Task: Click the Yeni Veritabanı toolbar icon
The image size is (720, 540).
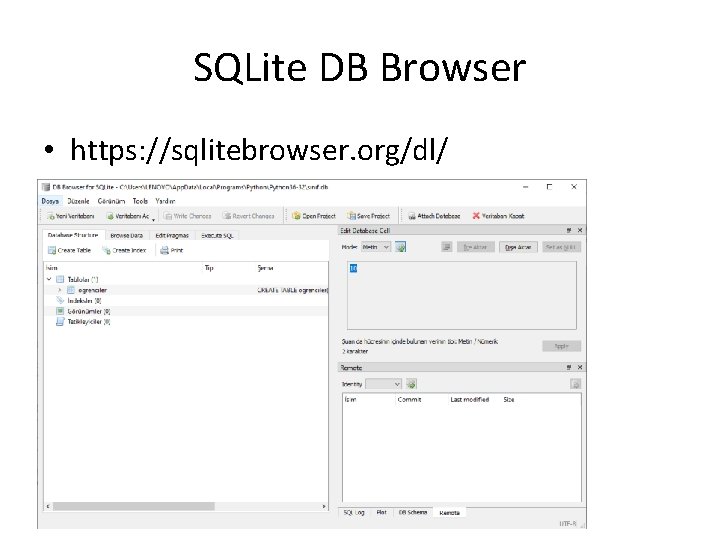Action: tap(51, 216)
